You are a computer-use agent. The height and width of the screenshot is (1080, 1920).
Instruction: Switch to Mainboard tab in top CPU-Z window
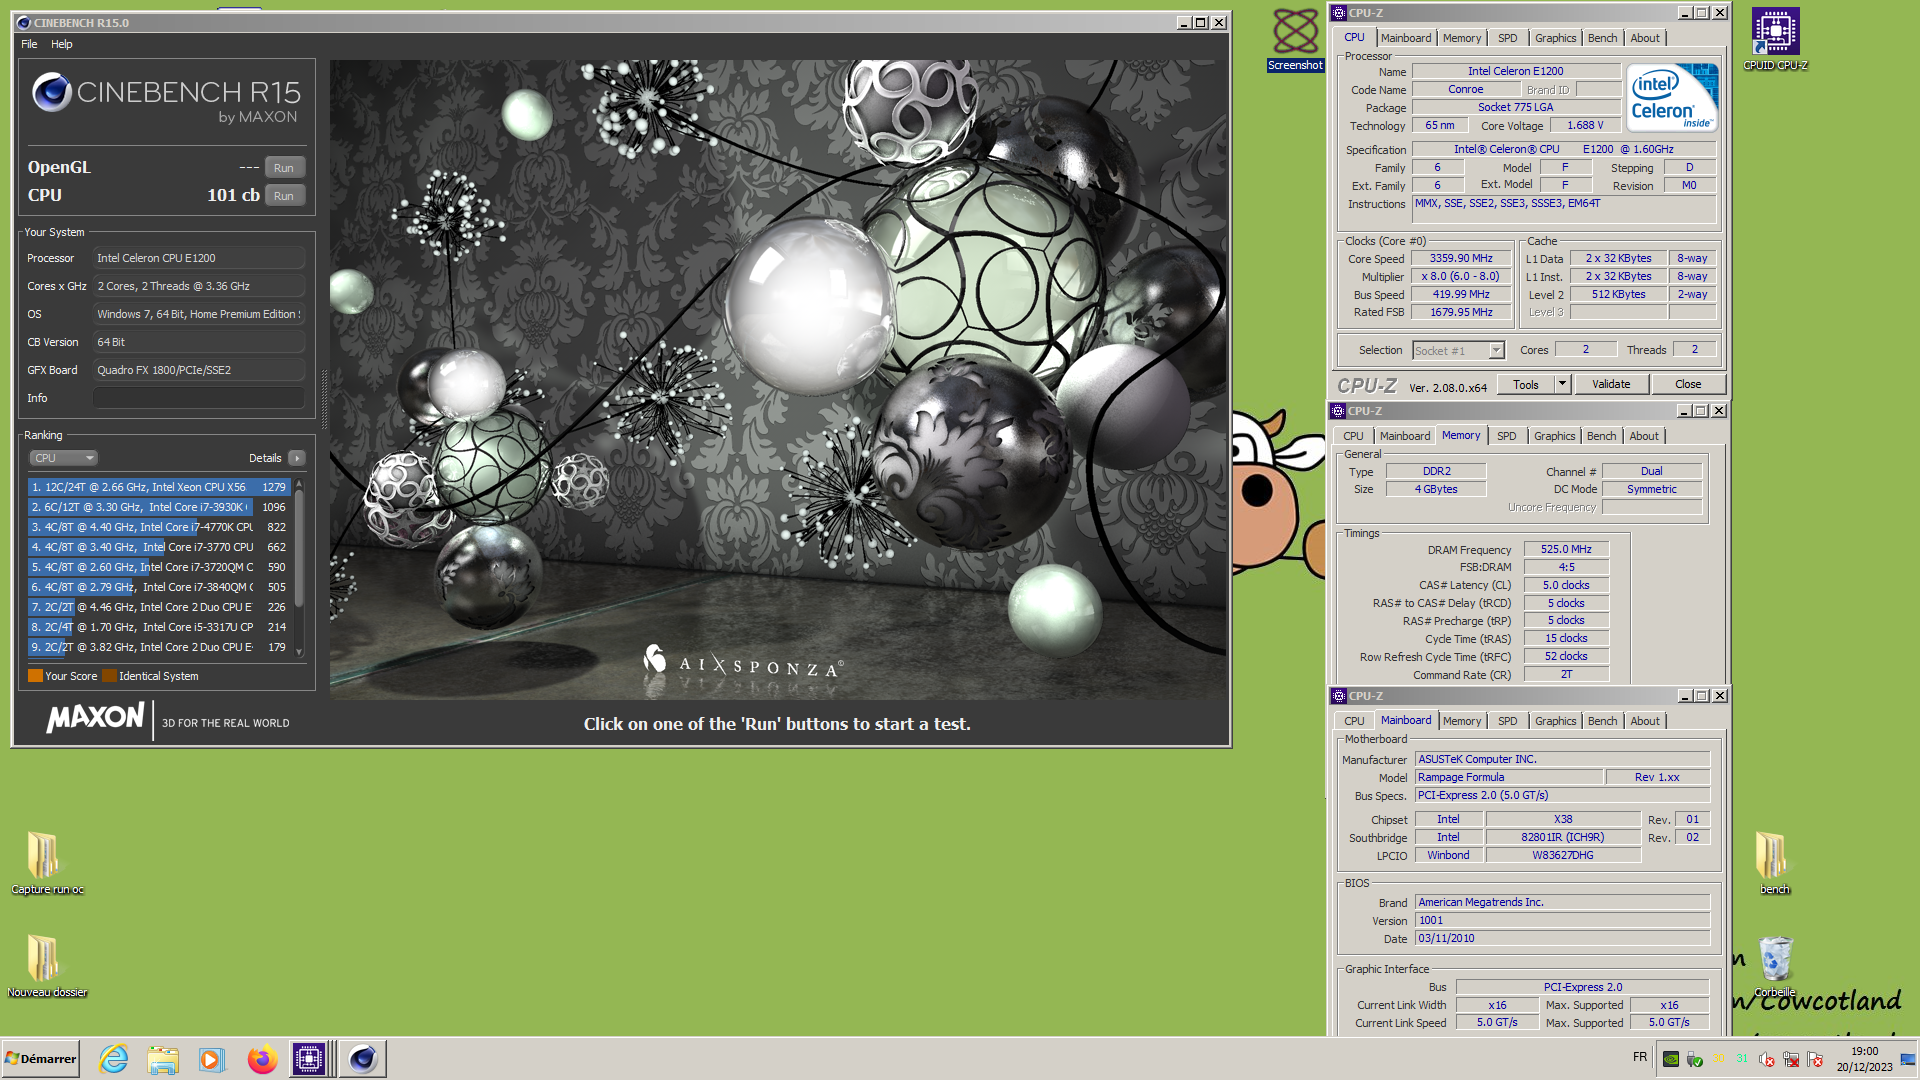1405,38
